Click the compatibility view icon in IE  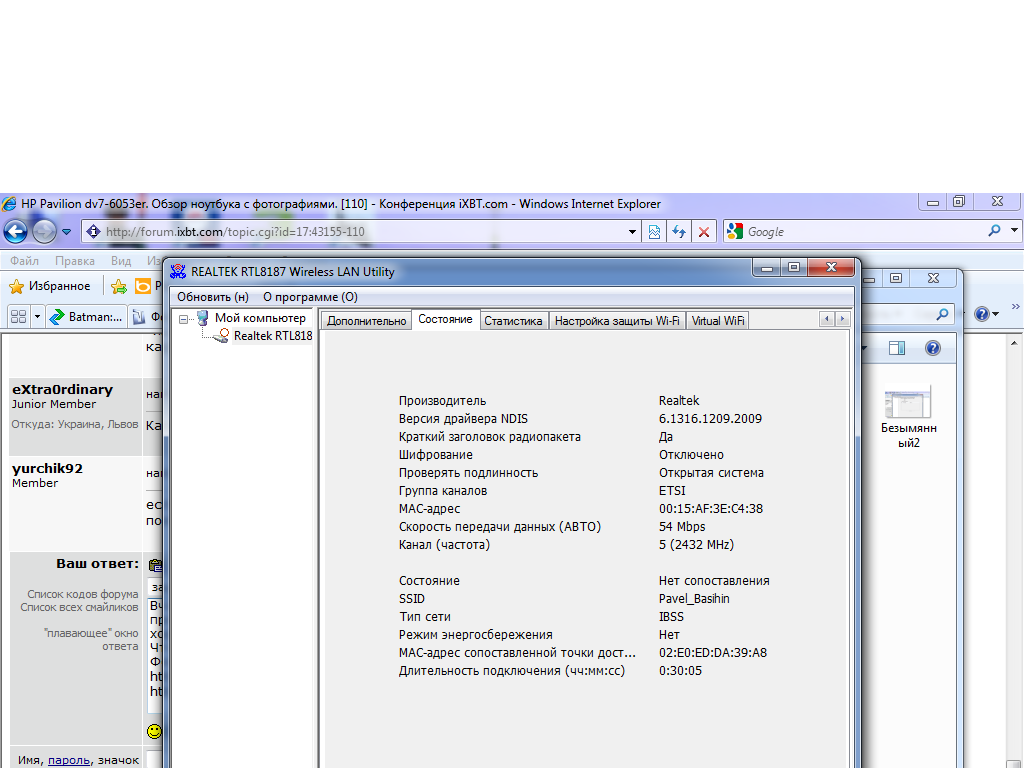[x=654, y=231]
